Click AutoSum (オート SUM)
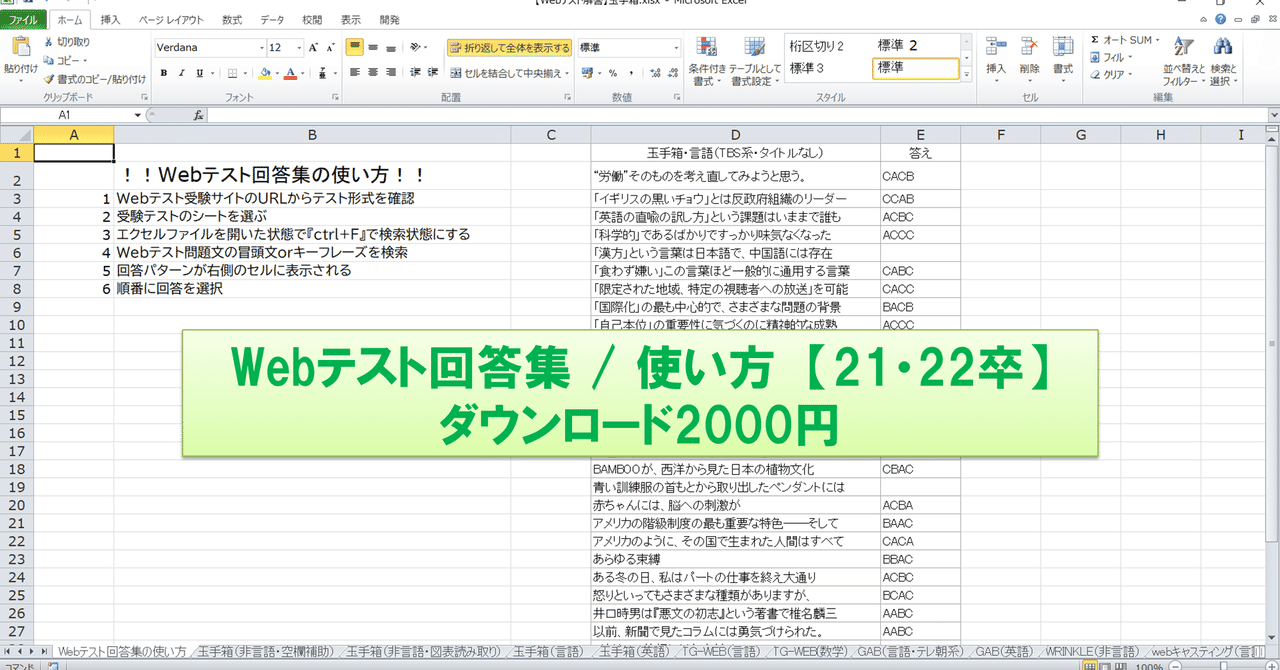 (1125, 41)
